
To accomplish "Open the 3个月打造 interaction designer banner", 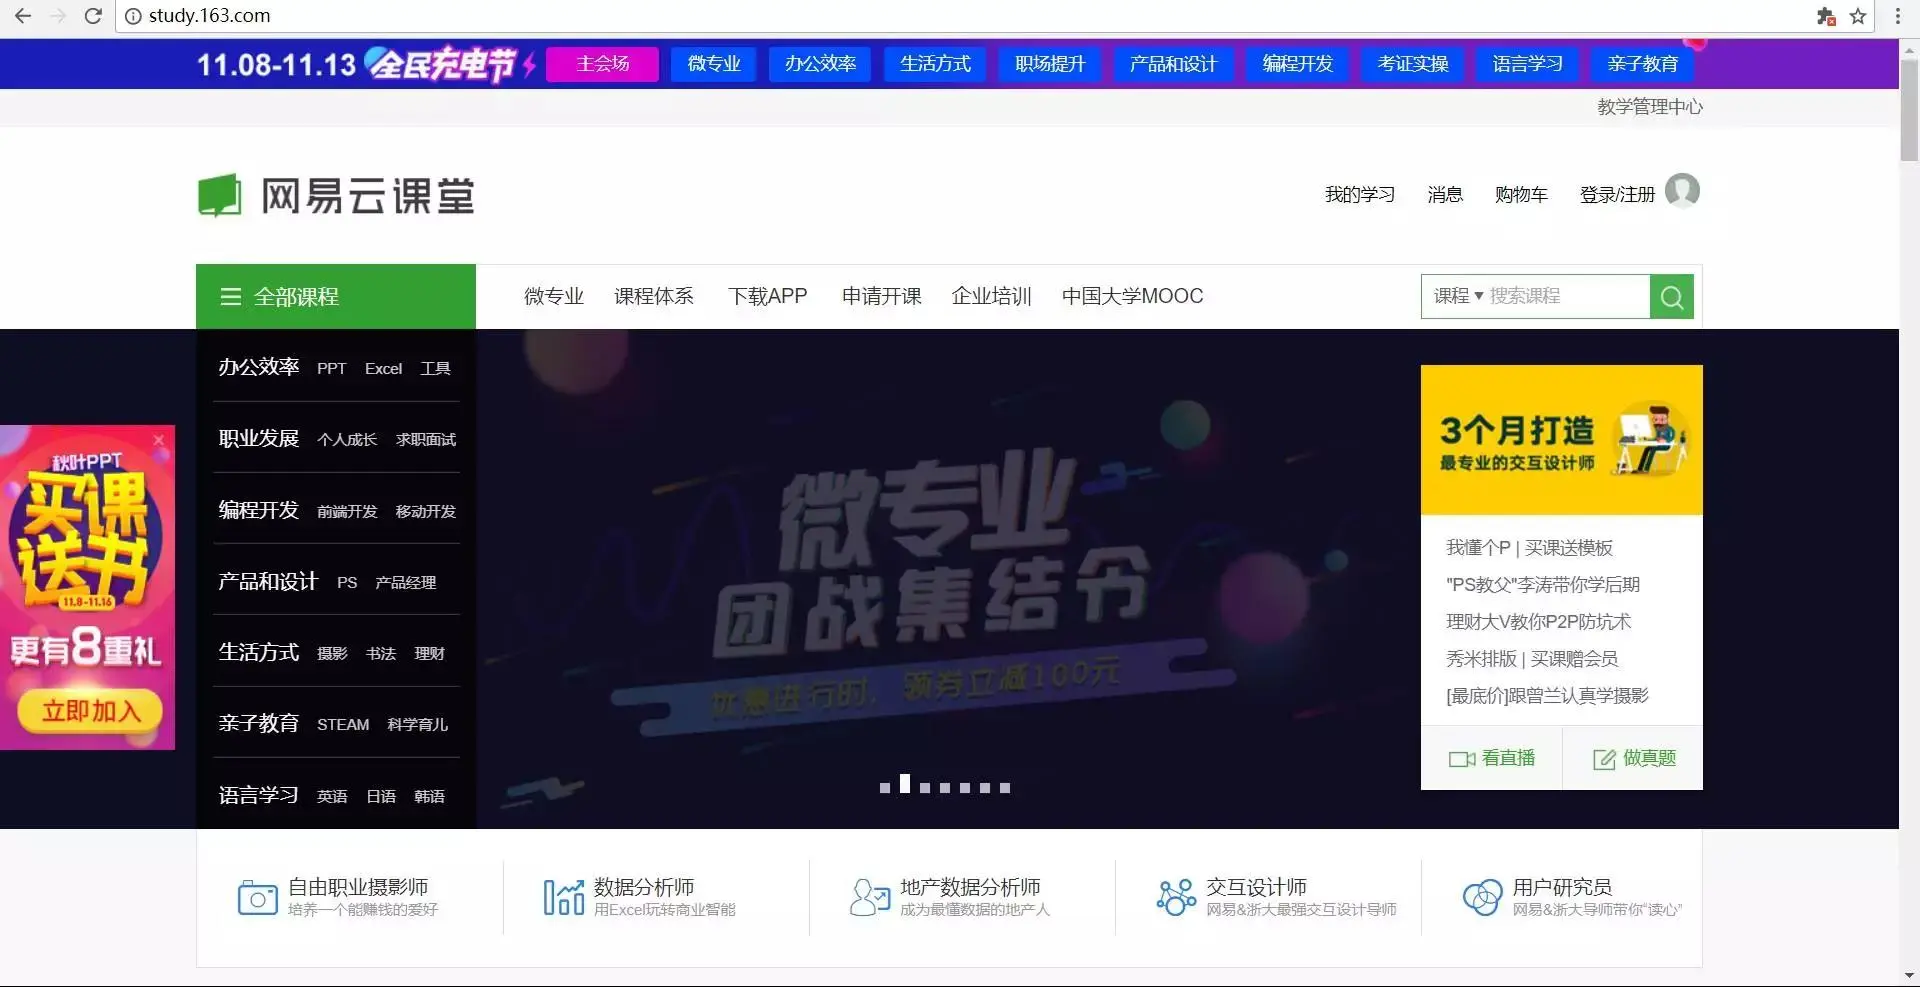I will pos(1561,440).
